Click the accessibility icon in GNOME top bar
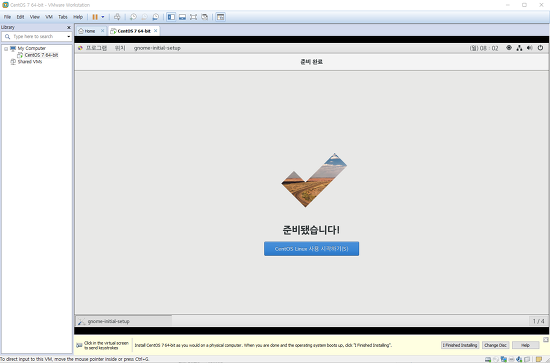Viewport: 550px width, 363px height. pyautogui.click(x=509, y=48)
